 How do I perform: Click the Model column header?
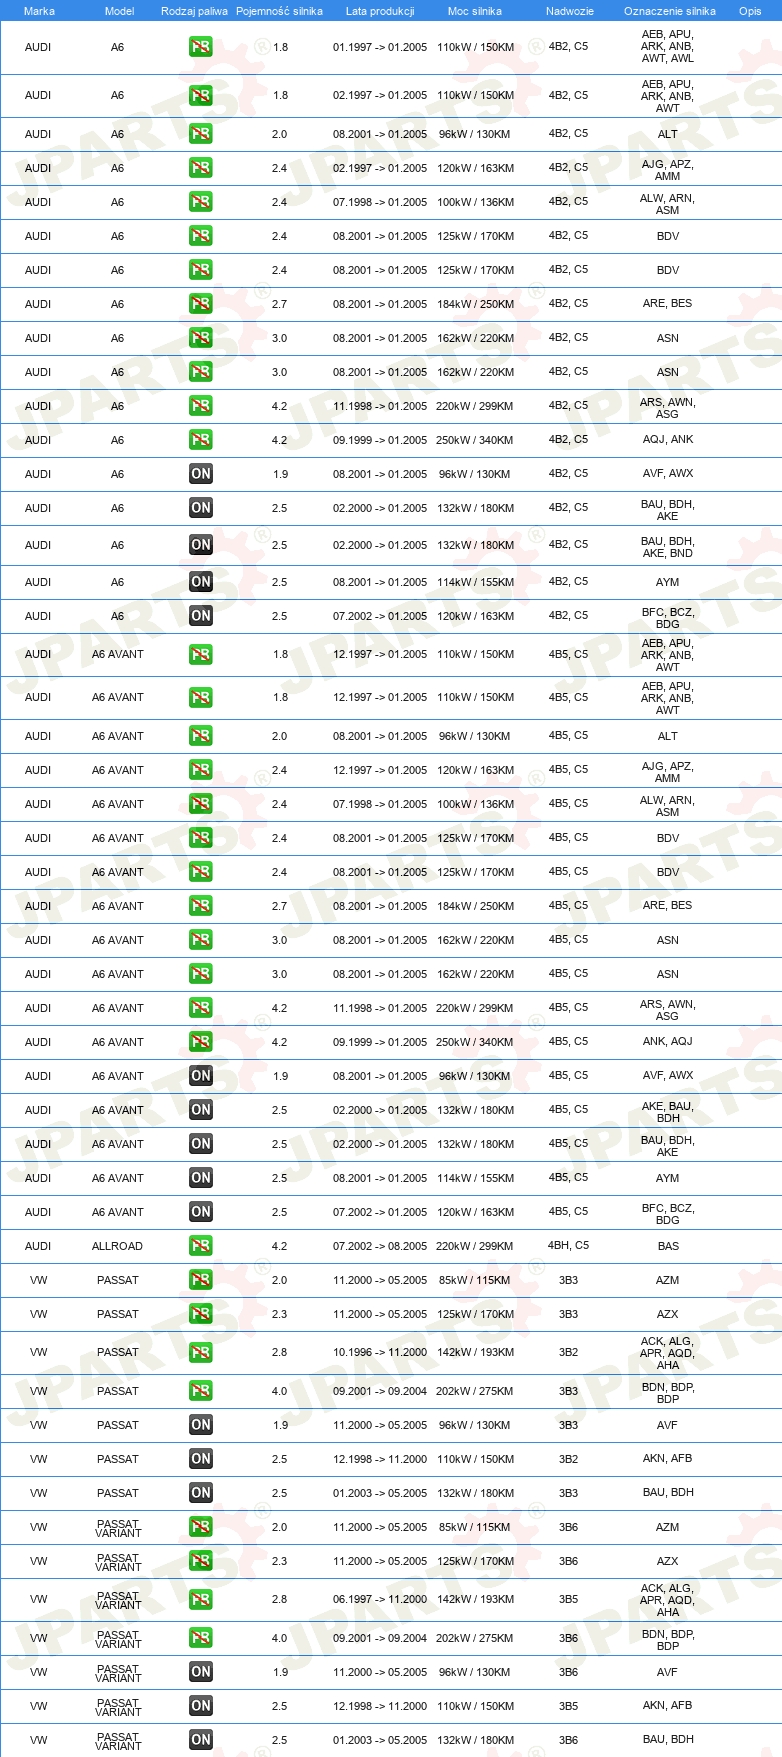pyautogui.click(x=119, y=11)
